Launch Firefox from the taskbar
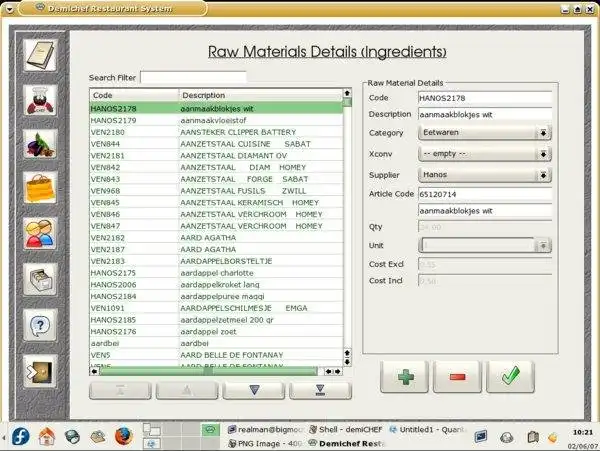 coord(123,436)
